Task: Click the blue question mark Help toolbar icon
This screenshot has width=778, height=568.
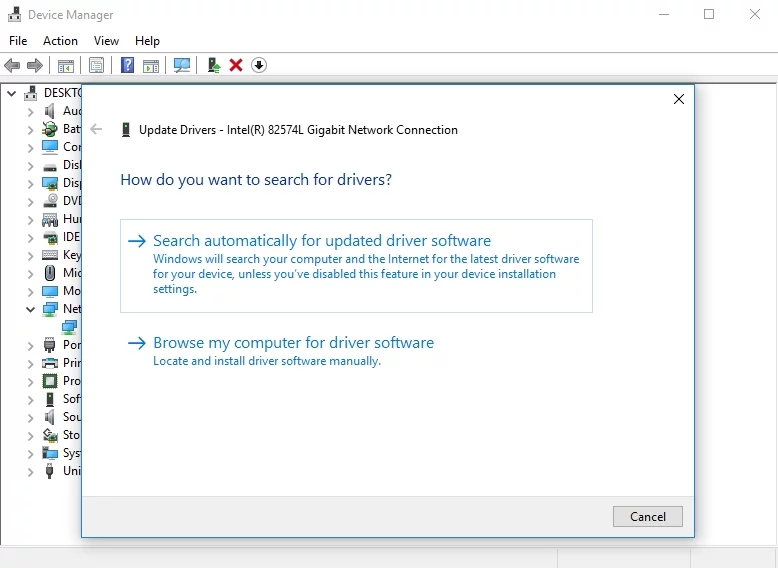Action: (x=127, y=65)
